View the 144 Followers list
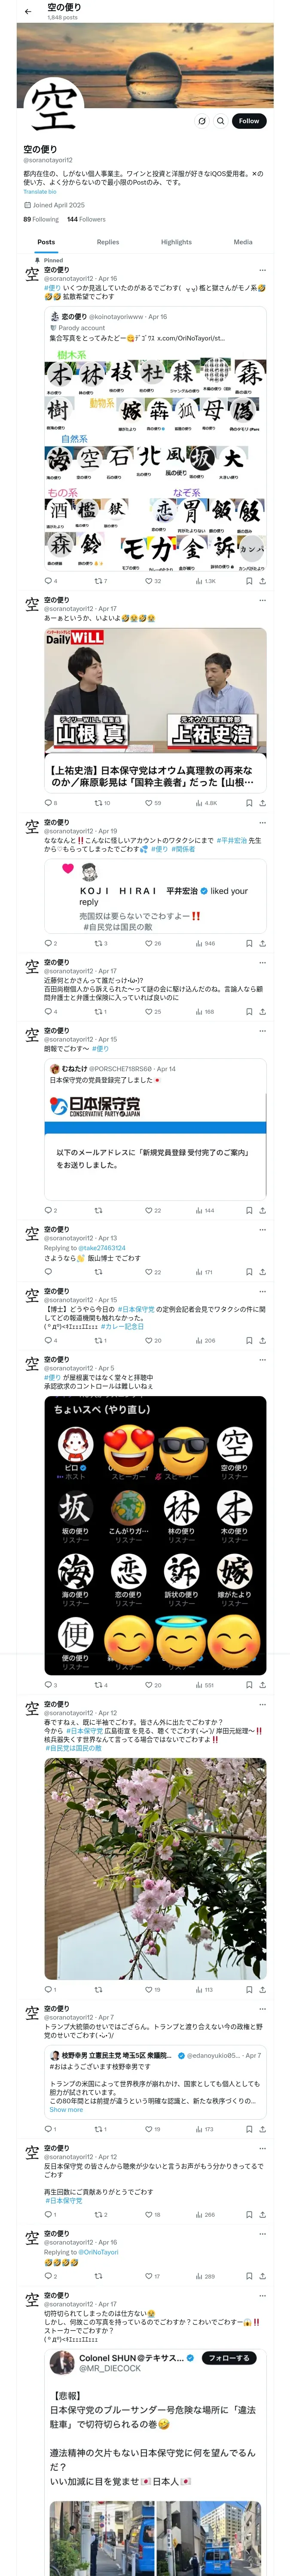The height and width of the screenshot is (2576, 290). point(86,219)
